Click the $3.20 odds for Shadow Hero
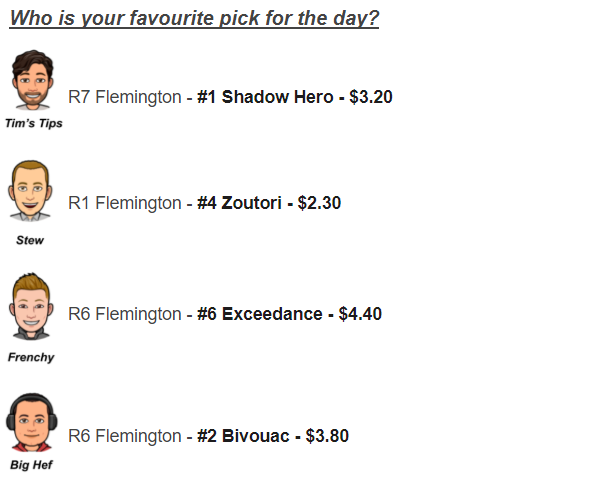This screenshot has width=600, height=483. coord(371,97)
